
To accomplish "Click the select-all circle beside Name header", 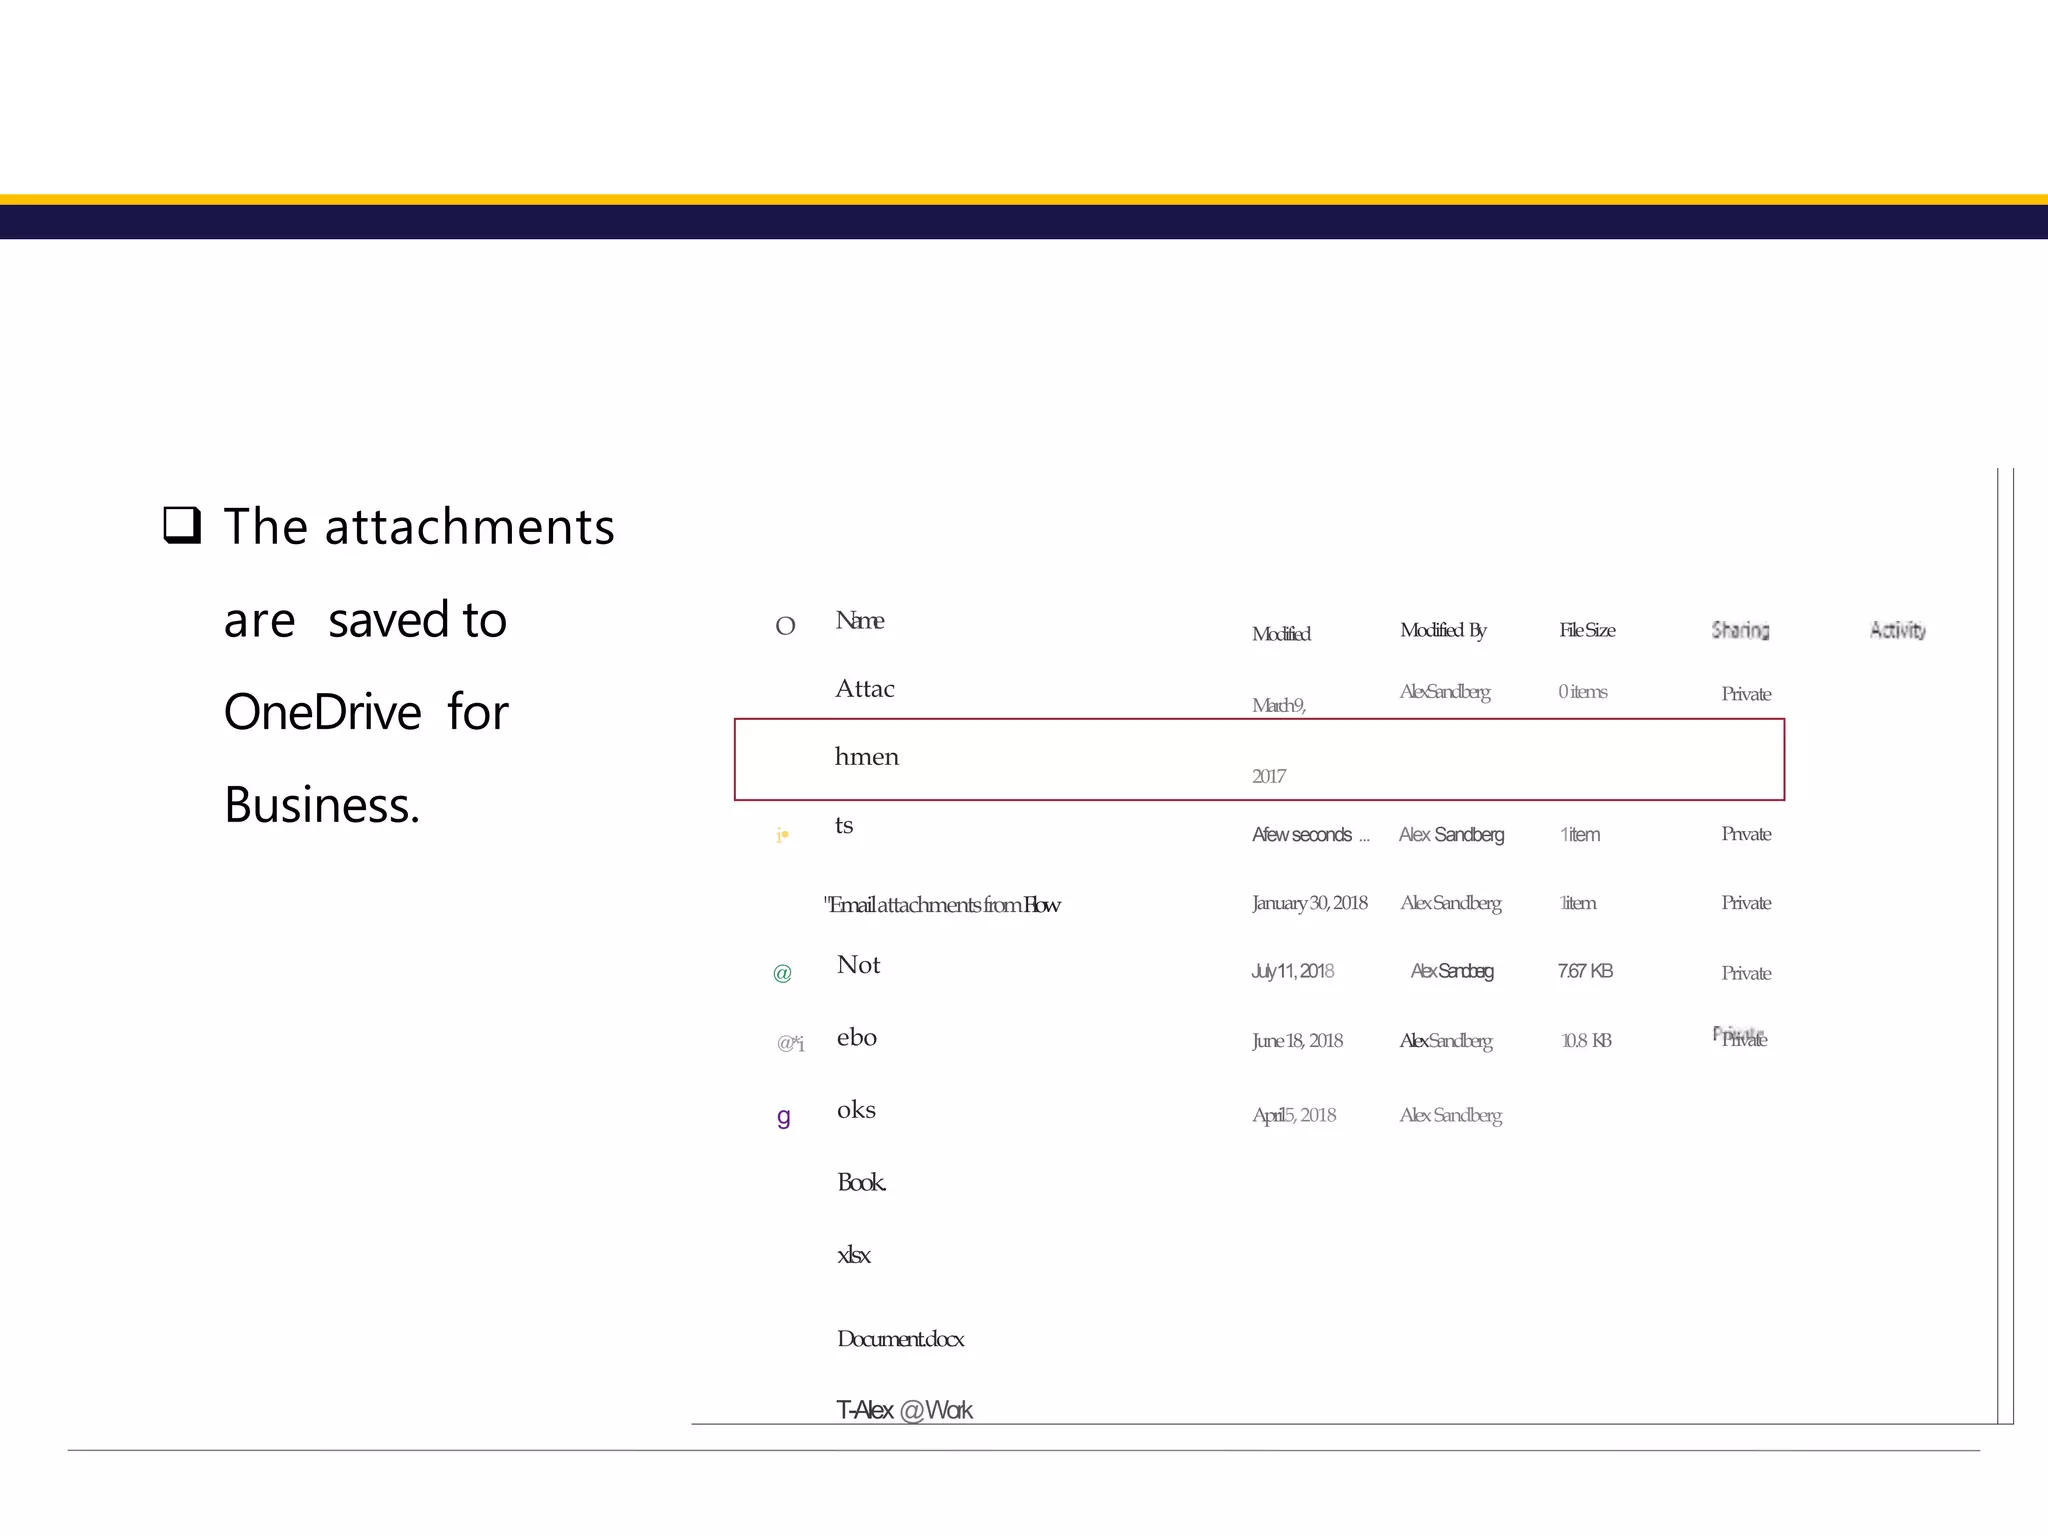I will click(x=785, y=627).
